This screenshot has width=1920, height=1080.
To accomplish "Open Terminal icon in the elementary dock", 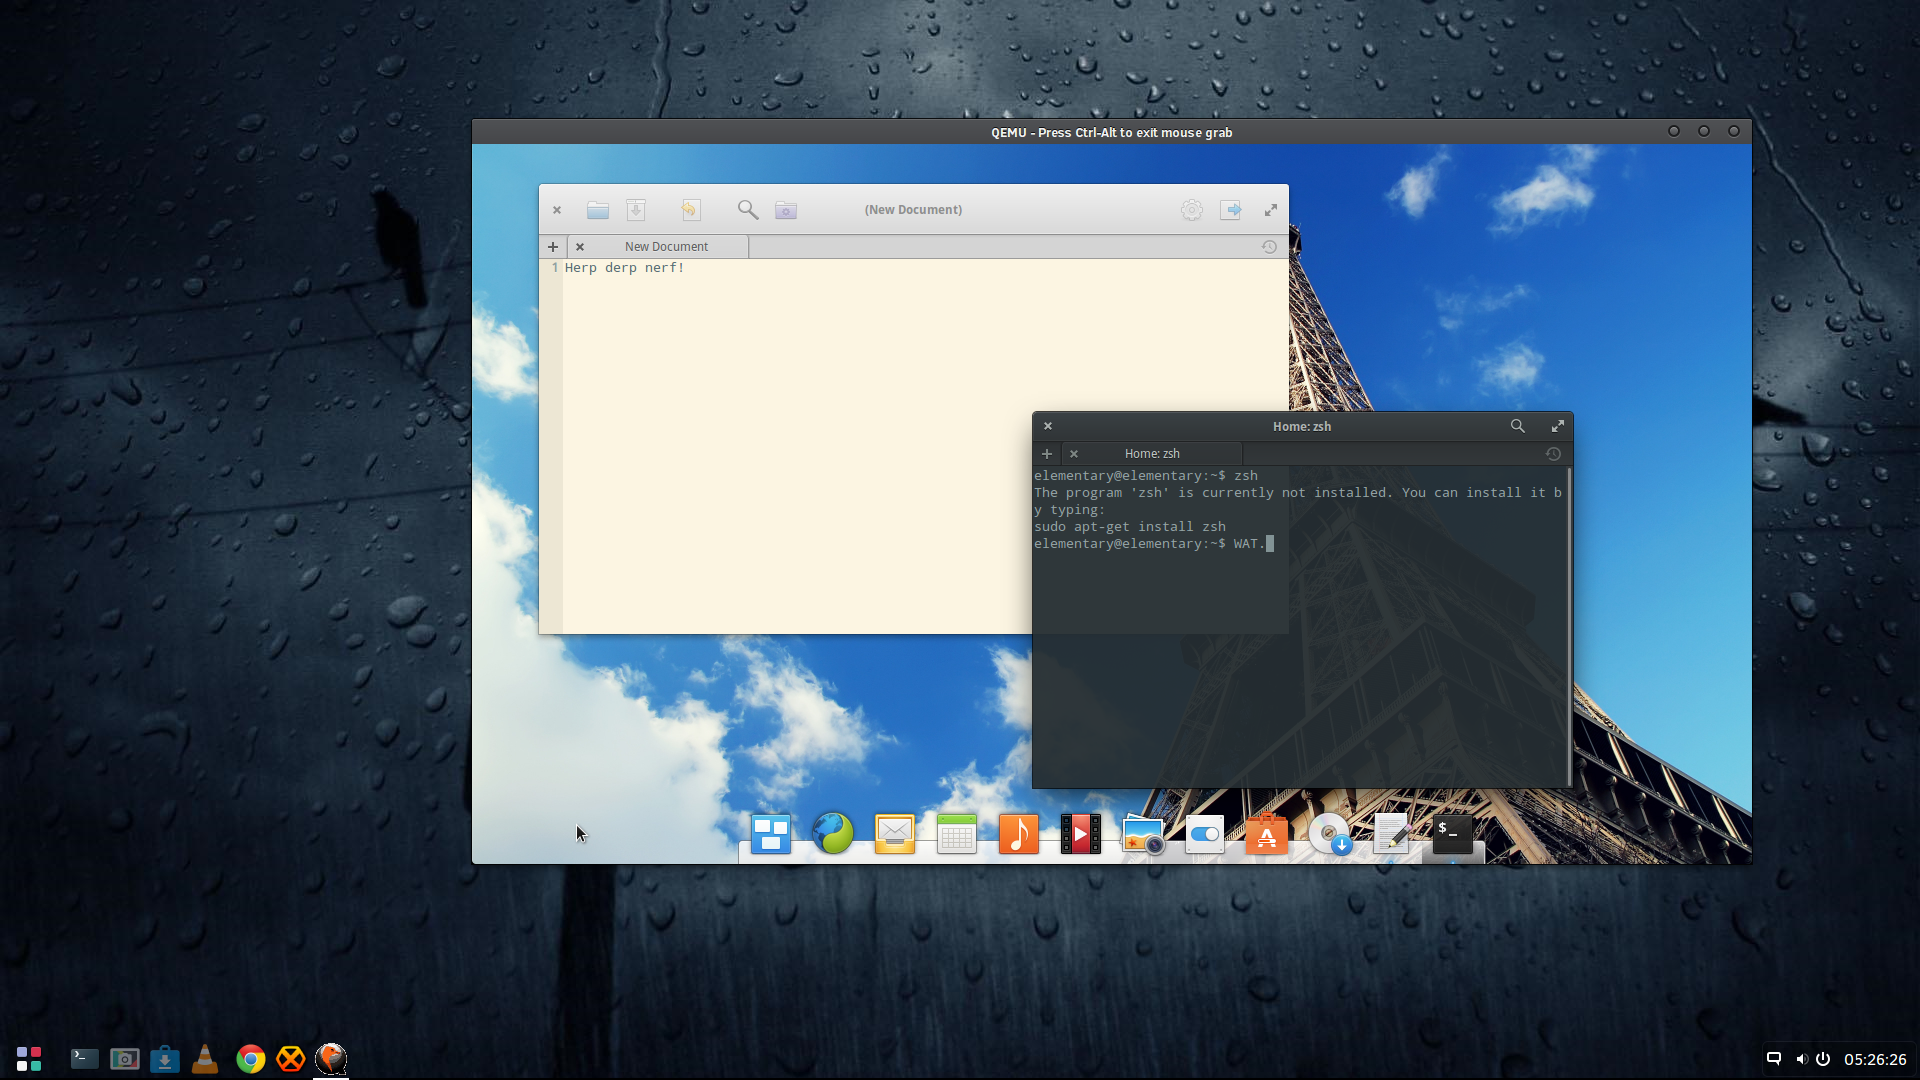I will click(x=1453, y=834).
